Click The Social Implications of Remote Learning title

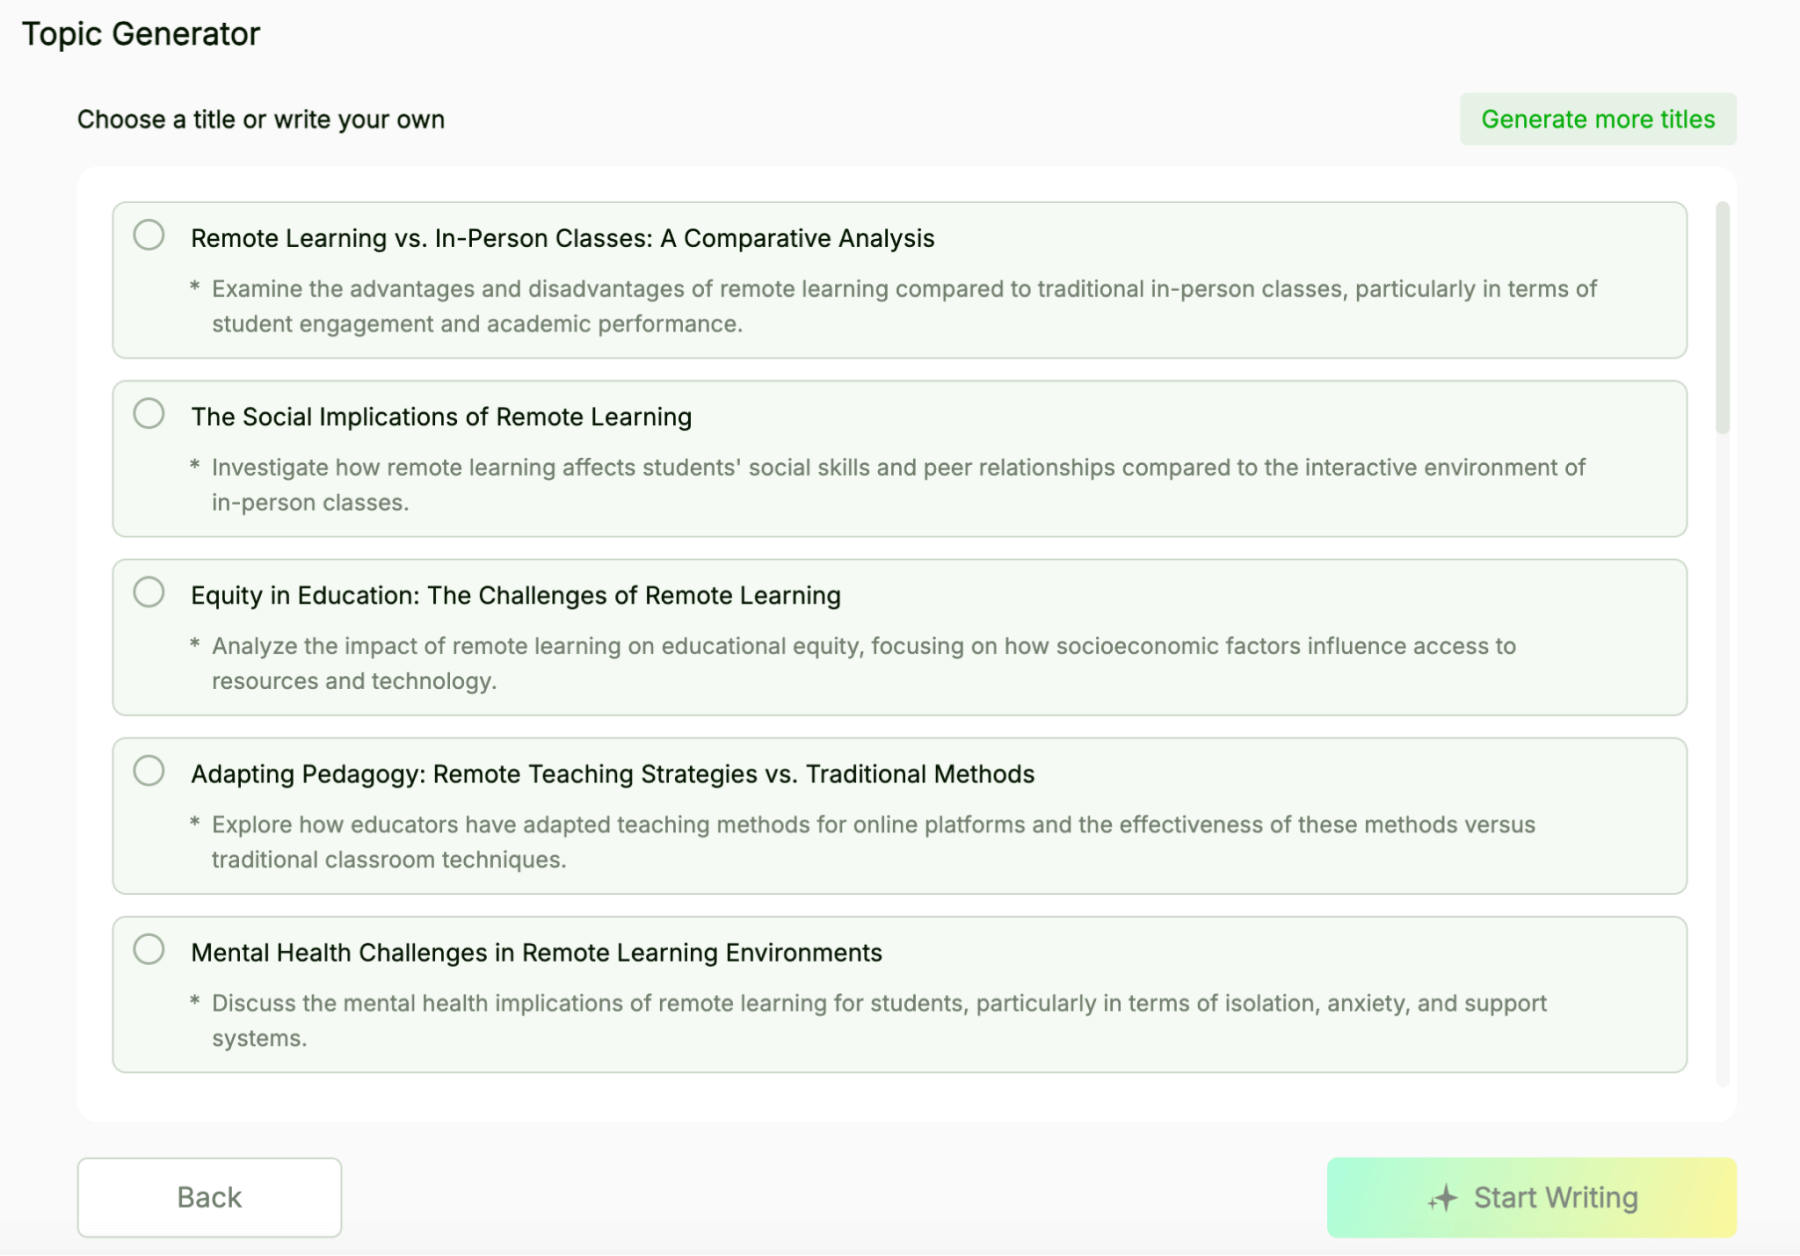click(441, 417)
